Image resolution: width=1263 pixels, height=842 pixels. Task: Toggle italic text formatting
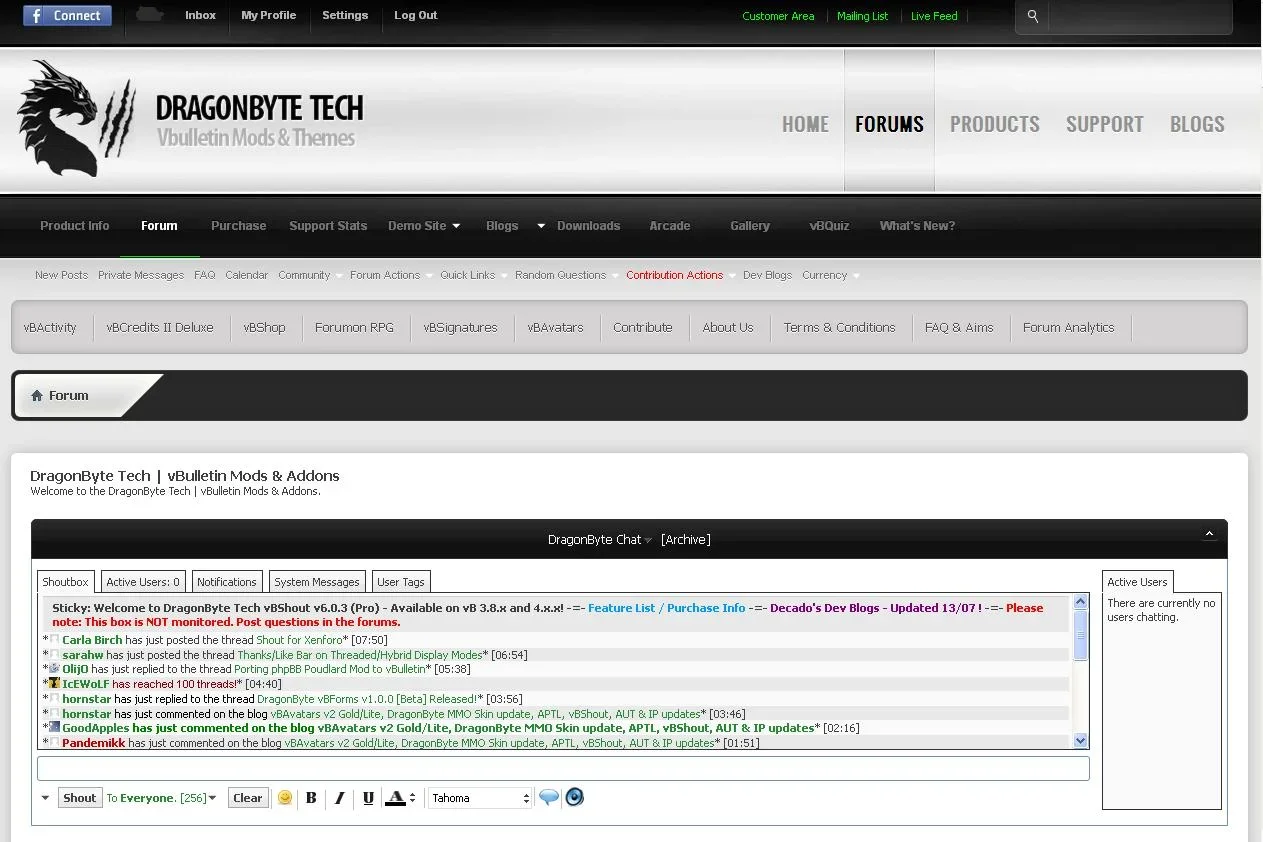point(340,798)
